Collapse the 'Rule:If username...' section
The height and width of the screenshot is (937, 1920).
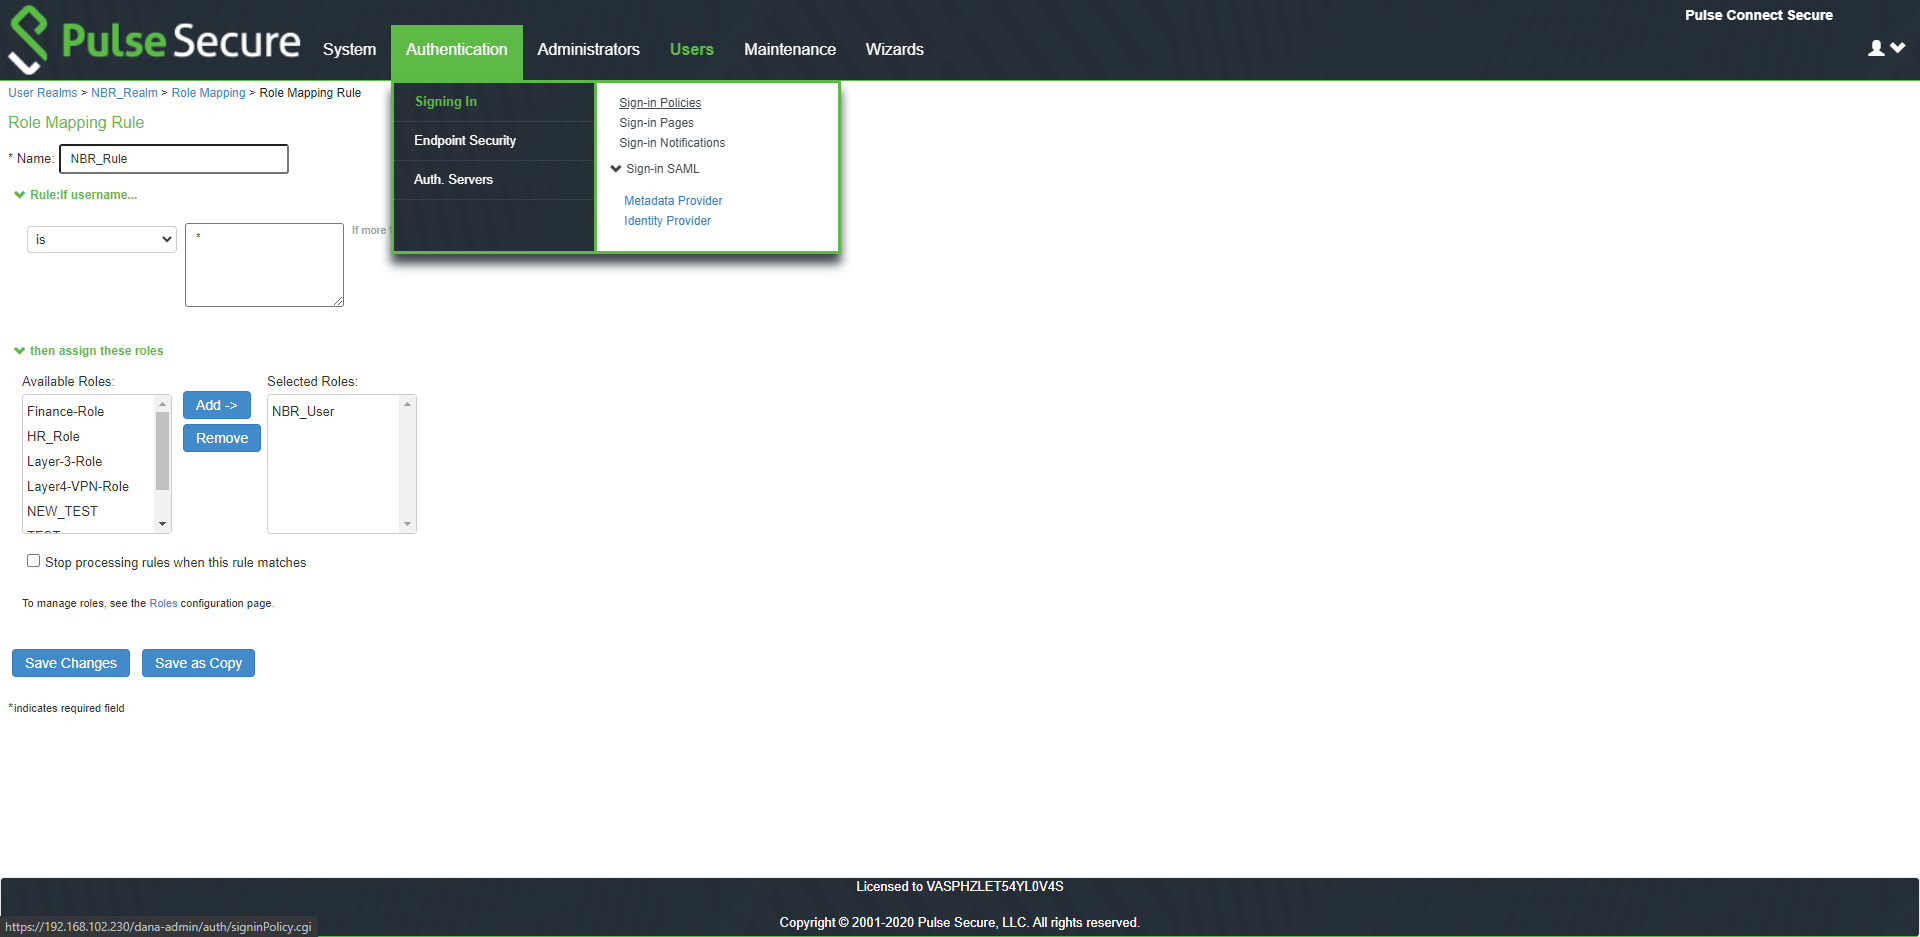19,195
